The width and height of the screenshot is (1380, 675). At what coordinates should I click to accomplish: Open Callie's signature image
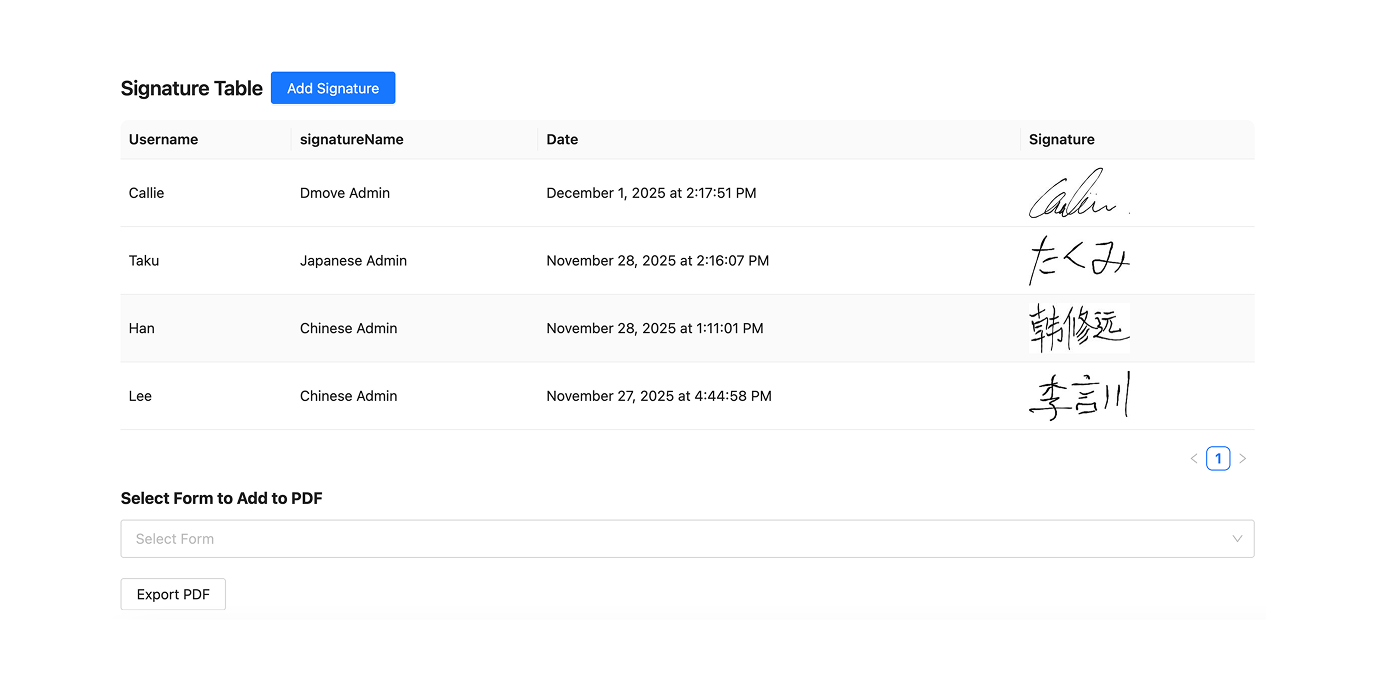click(1079, 194)
